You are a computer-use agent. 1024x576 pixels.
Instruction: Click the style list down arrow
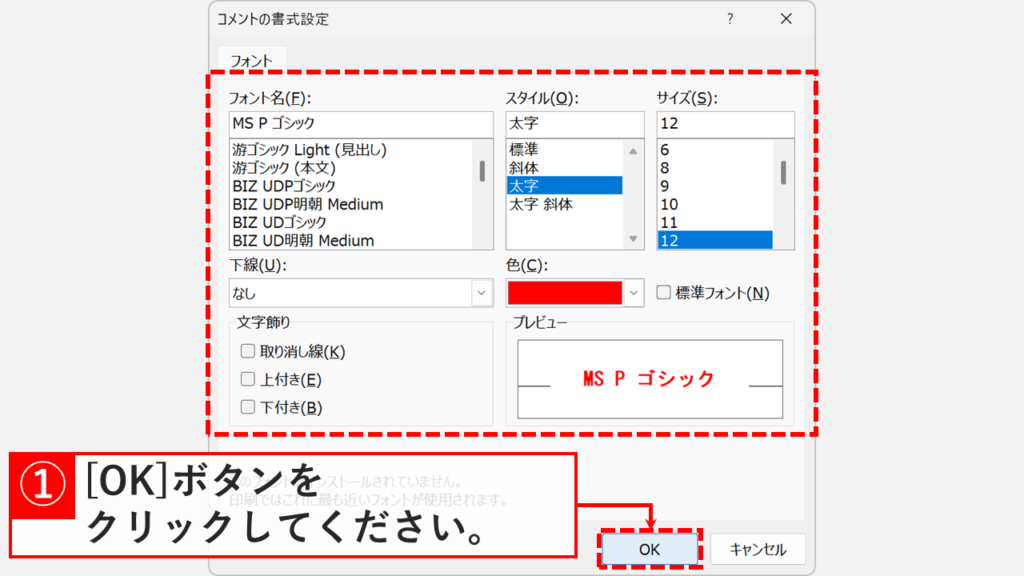(633, 239)
